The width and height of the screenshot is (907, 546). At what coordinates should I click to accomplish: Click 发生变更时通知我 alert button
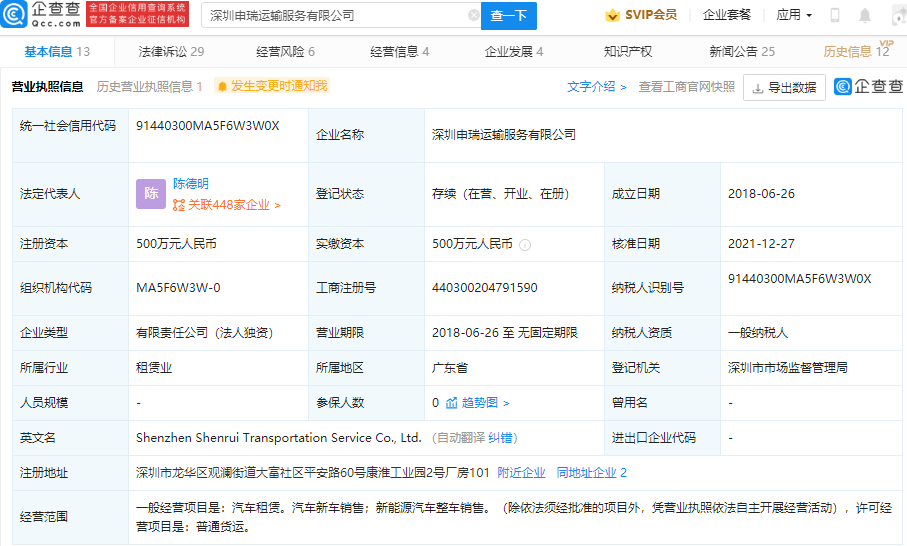(x=272, y=86)
